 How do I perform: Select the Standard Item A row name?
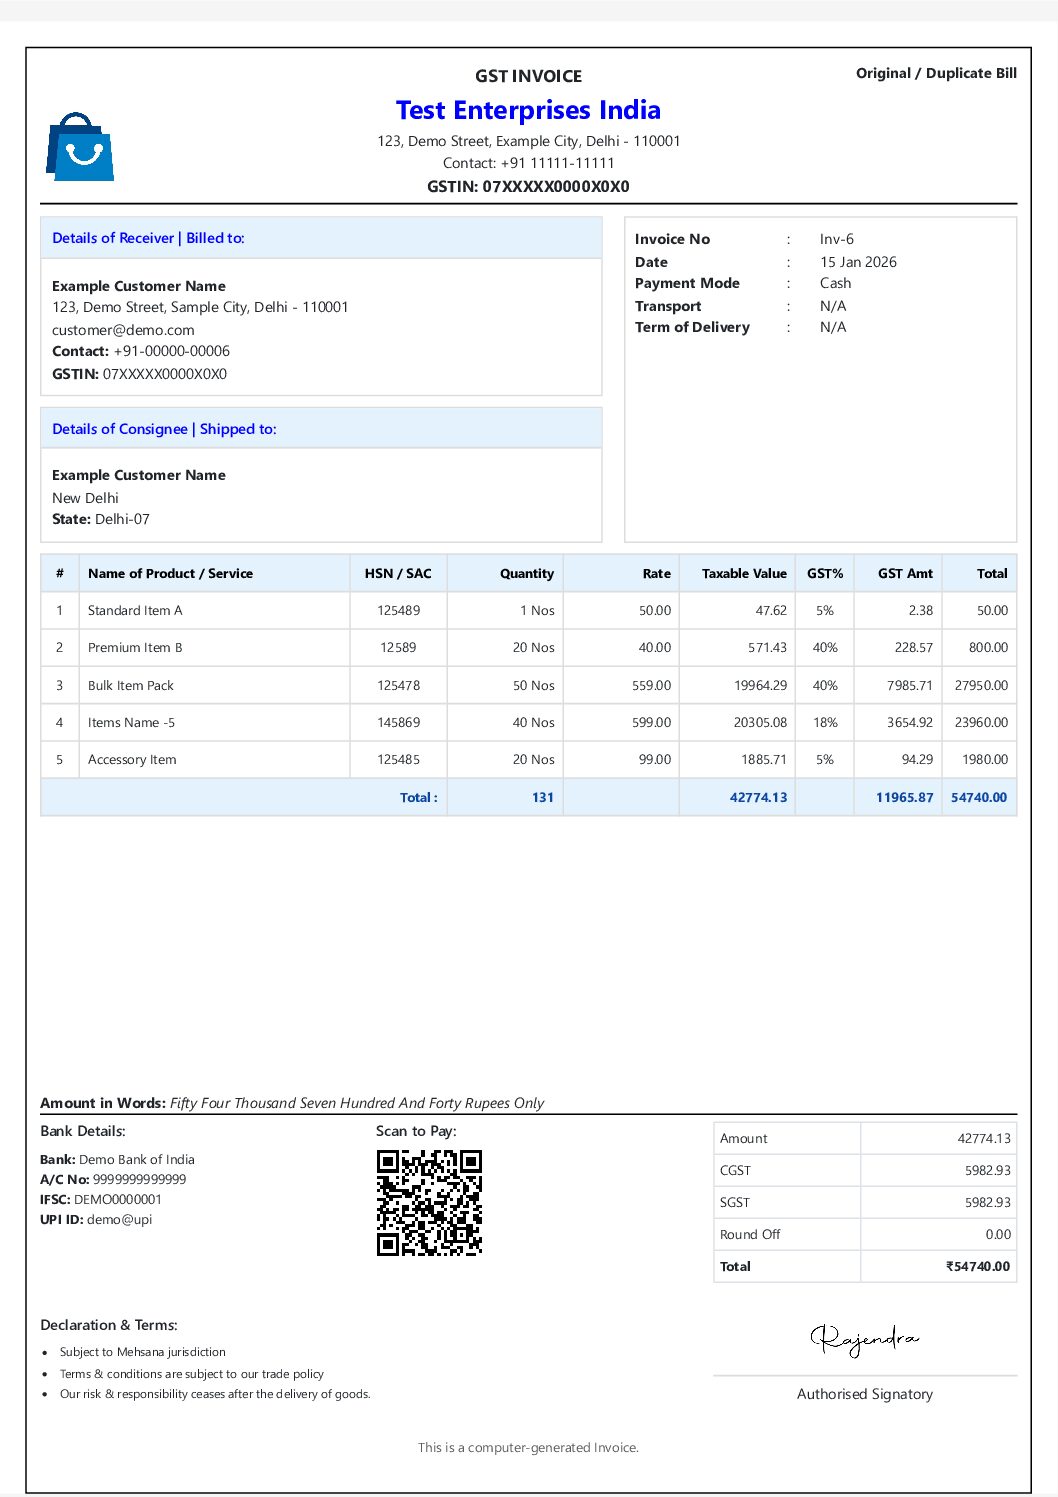click(x=135, y=611)
